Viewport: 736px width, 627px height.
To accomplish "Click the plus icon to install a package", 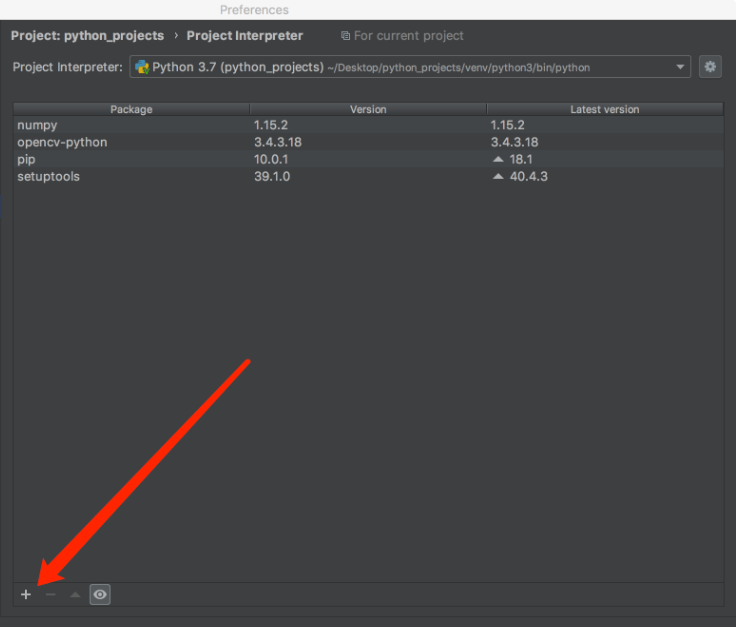I will pos(26,595).
